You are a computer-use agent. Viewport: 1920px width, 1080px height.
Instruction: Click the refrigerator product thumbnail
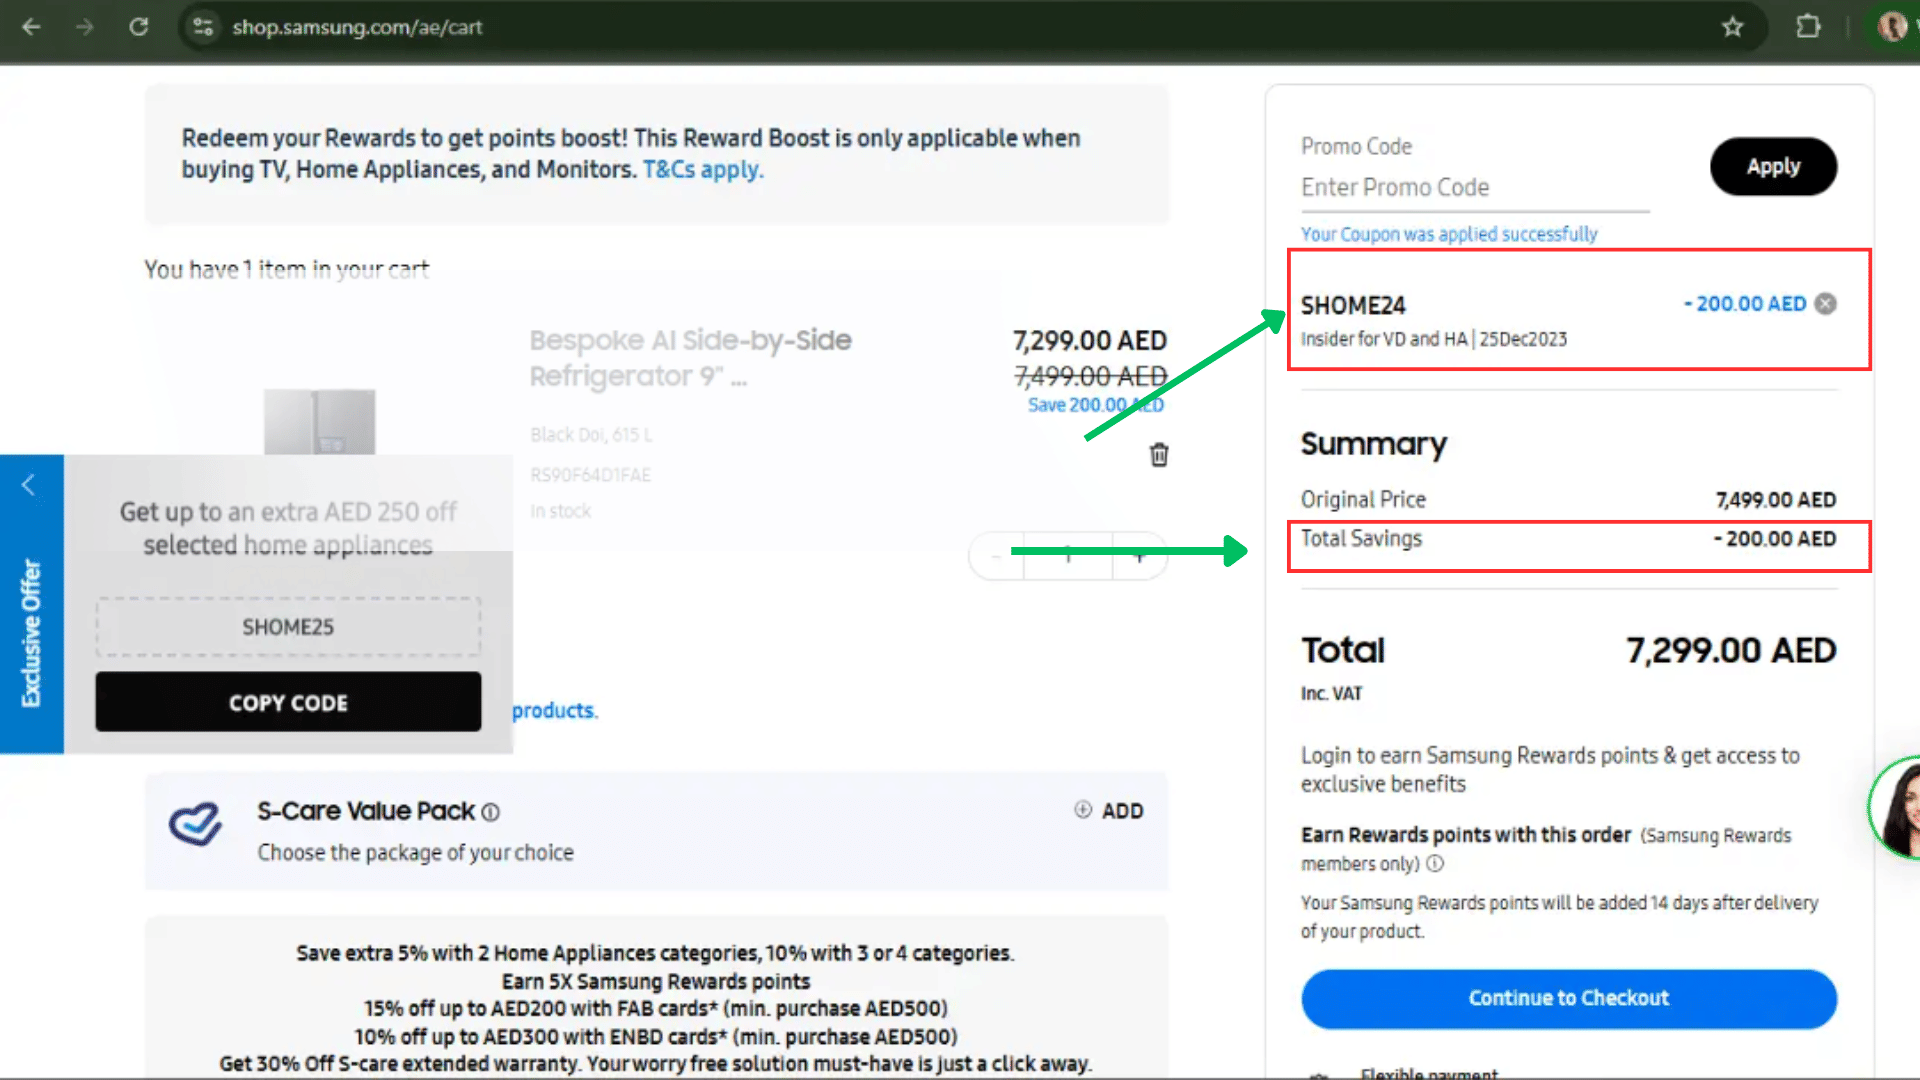(x=319, y=421)
